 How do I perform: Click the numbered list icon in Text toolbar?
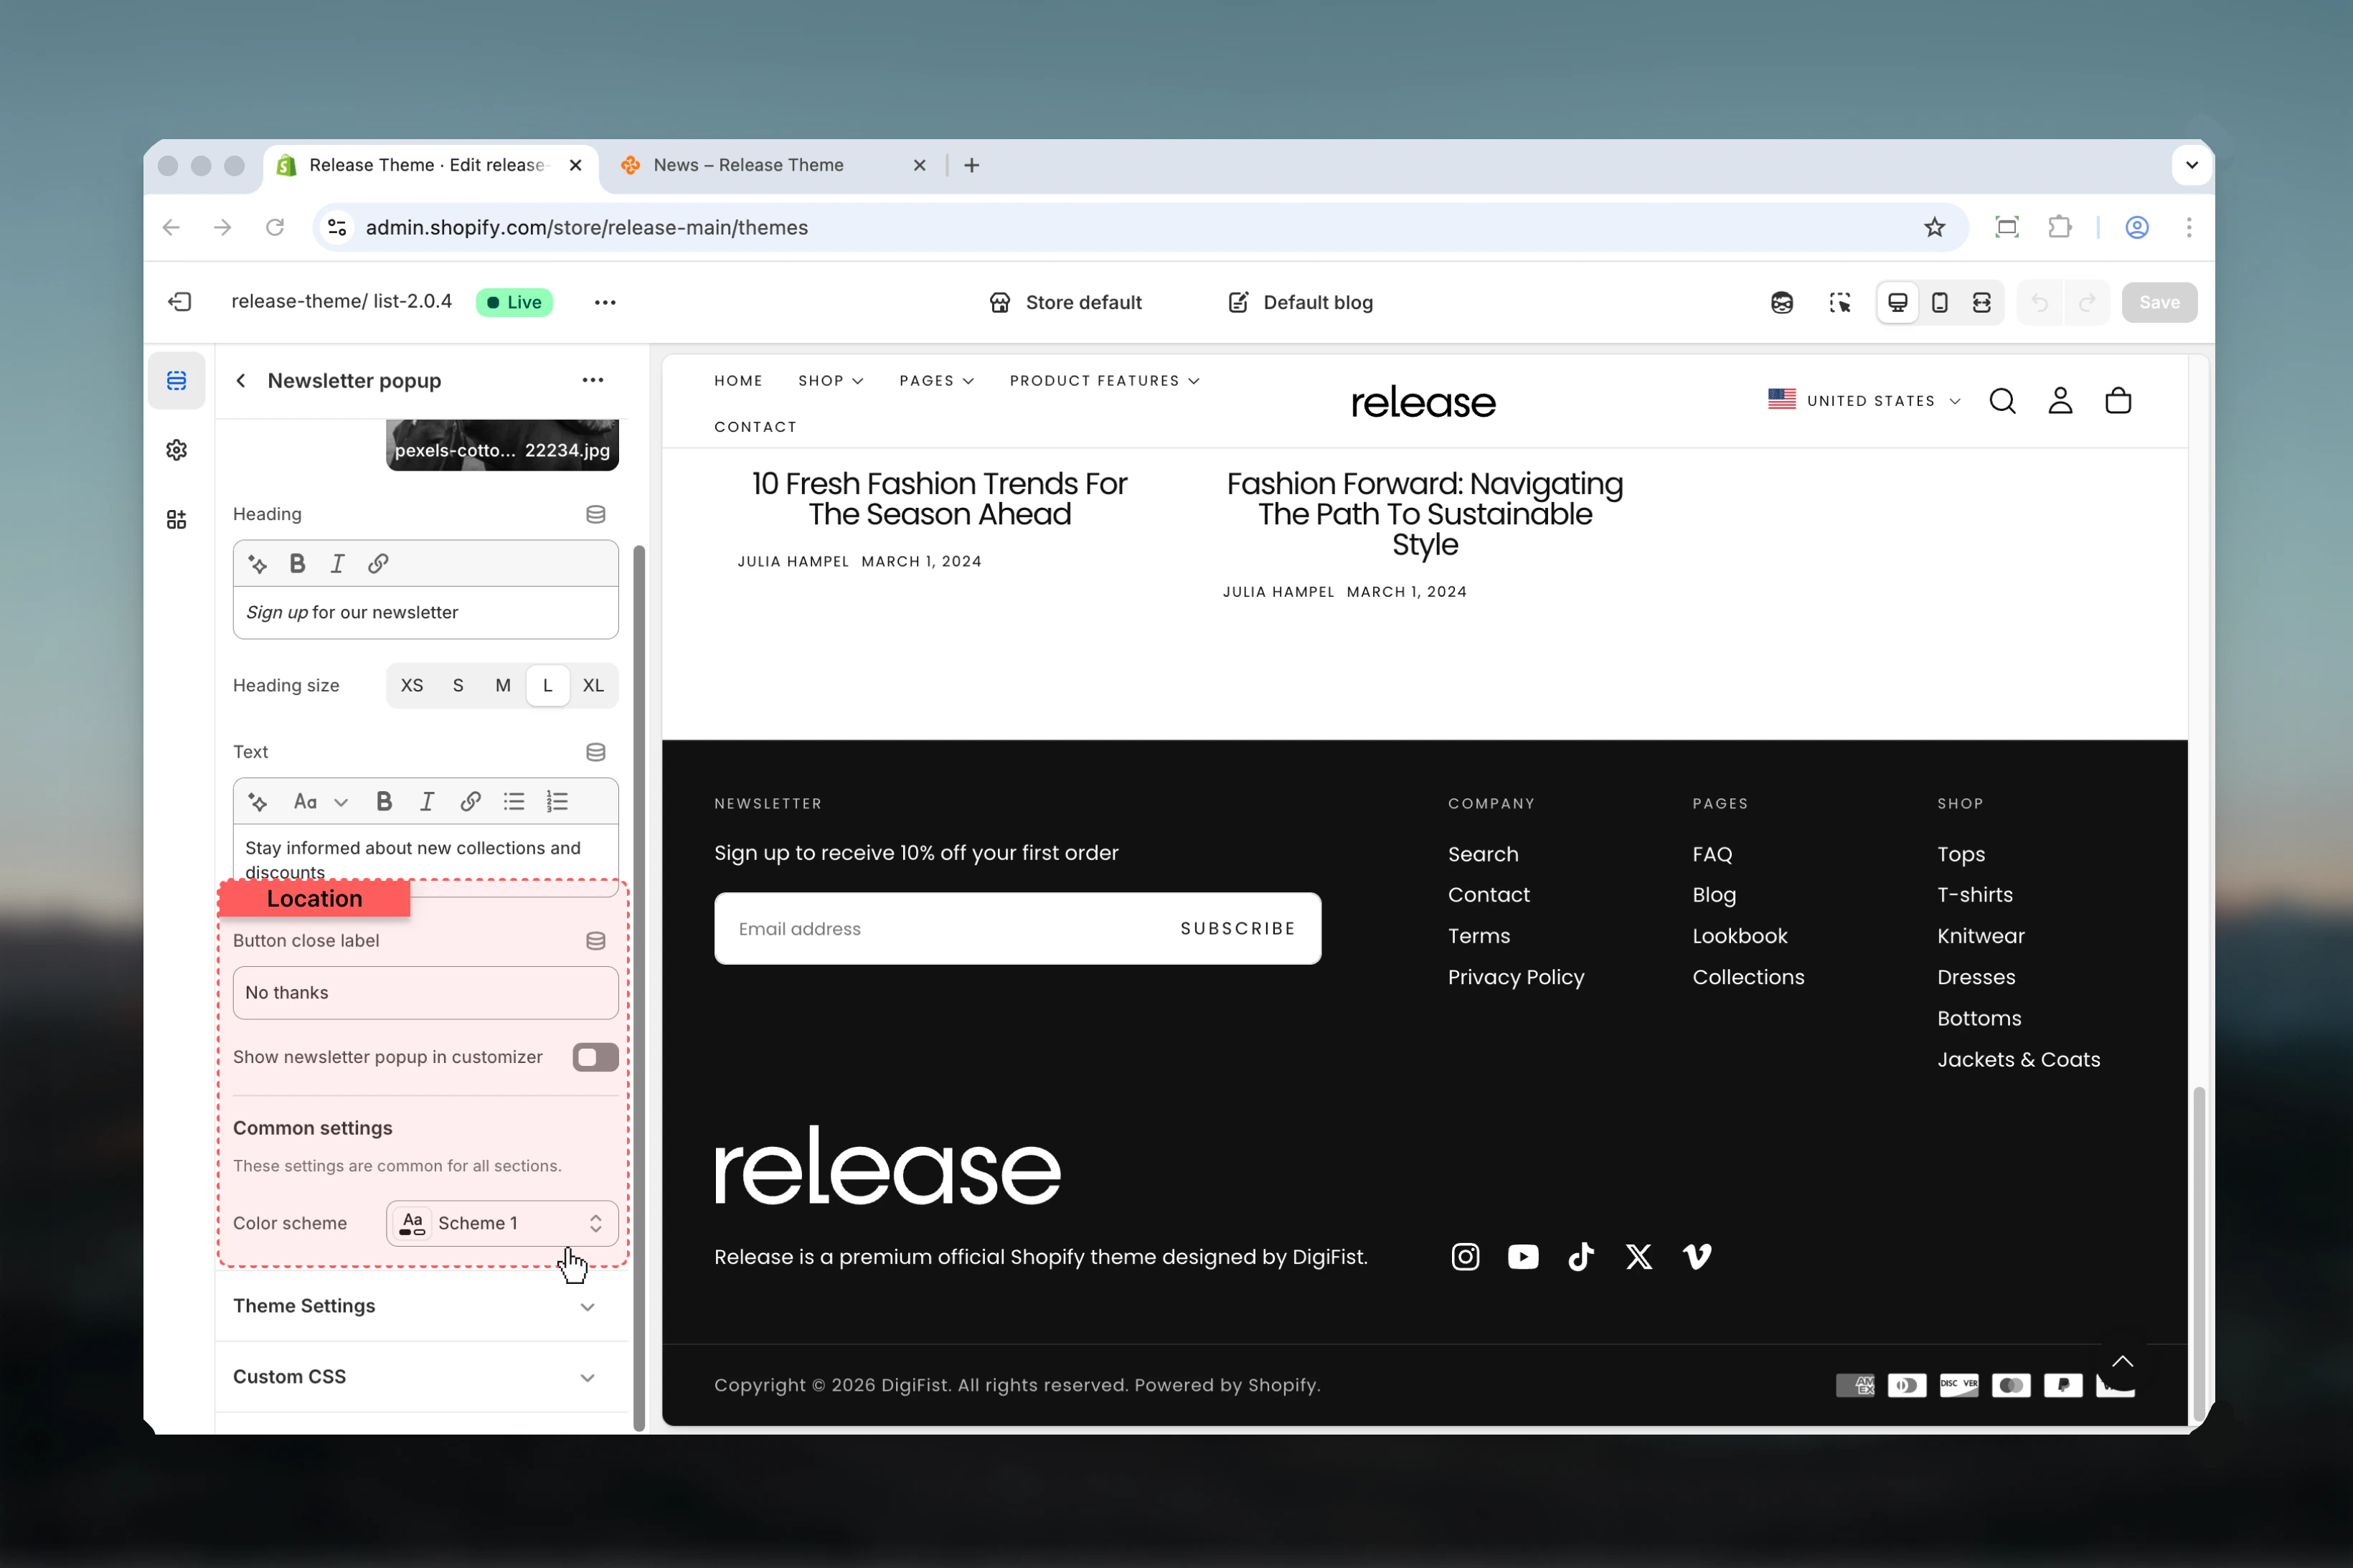coord(557,802)
